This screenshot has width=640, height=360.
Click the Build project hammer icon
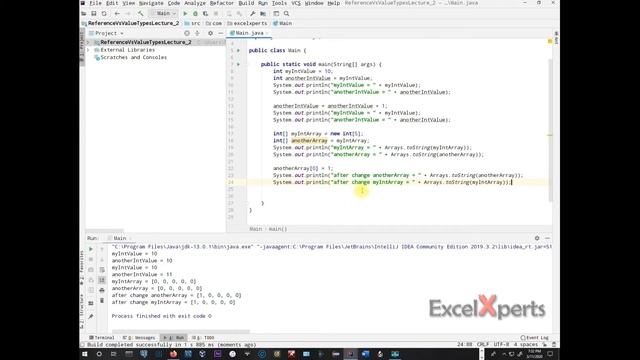coord(141,13)
